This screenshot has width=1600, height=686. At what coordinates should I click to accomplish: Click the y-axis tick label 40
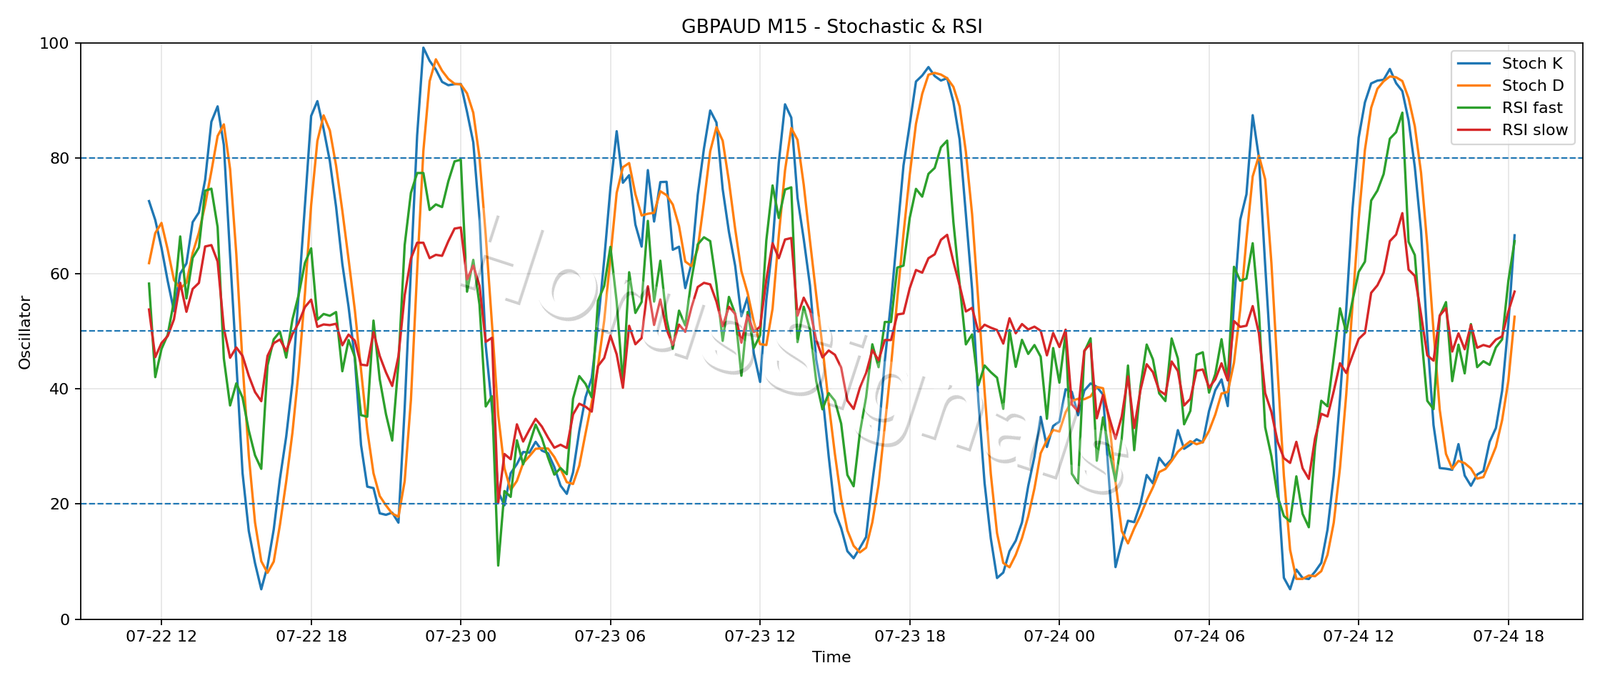(60, 389)
